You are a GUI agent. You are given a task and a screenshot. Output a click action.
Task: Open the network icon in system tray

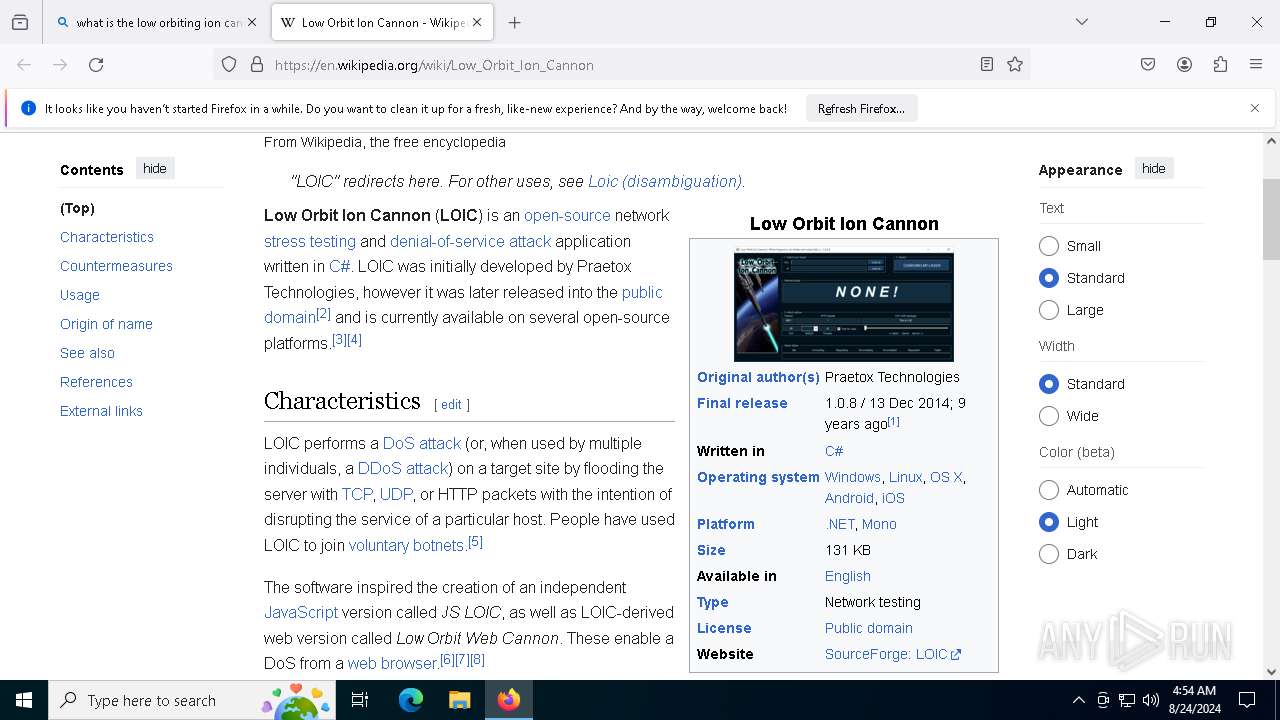point(1127,700)
